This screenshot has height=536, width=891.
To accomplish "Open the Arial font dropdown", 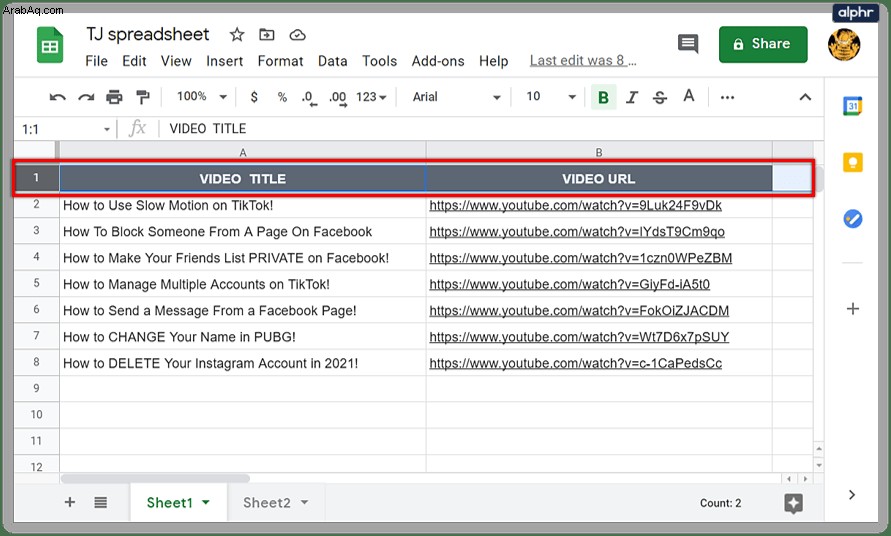I will 456,97.
